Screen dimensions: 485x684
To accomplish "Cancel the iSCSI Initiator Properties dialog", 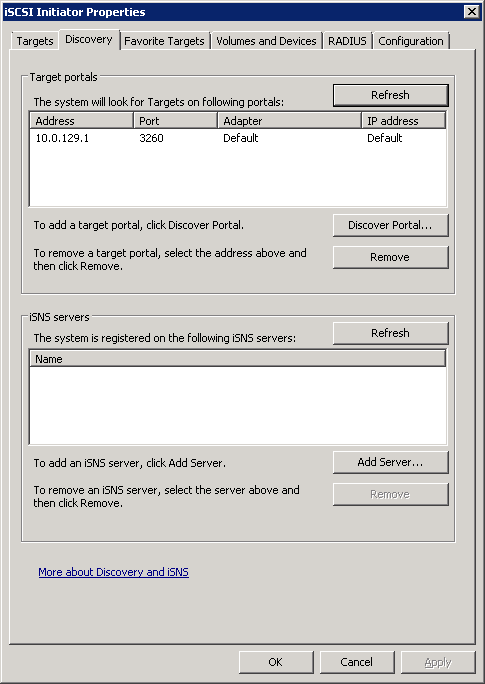I will click(357, 662).
